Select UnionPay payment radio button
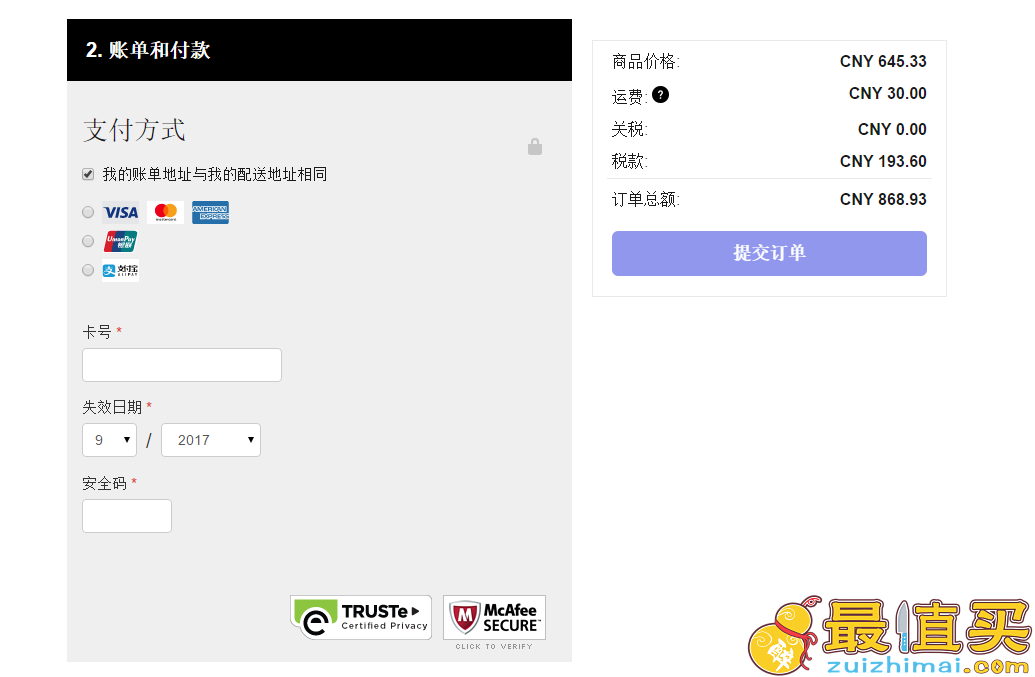This screenshot has width=1035, height=677. point(88,241)
